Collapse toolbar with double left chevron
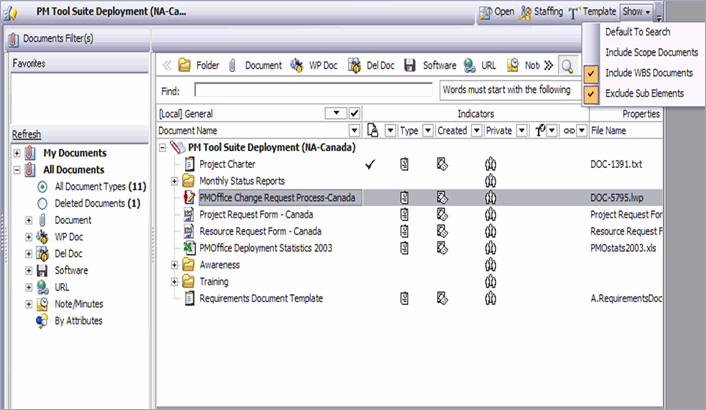 (x=167, y=66)
